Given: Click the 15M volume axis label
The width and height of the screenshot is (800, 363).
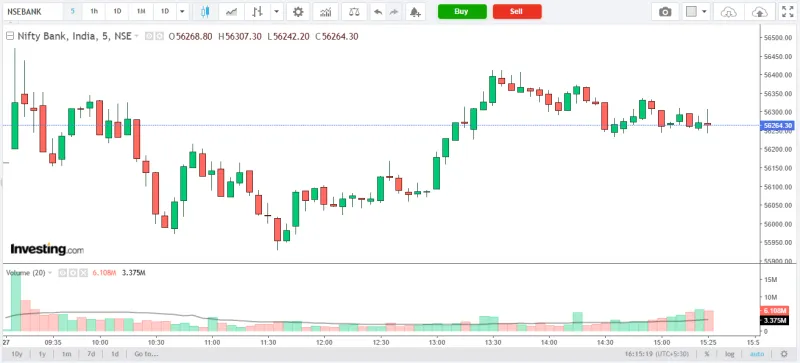Looking at the screenshot, I should point(770,280).
